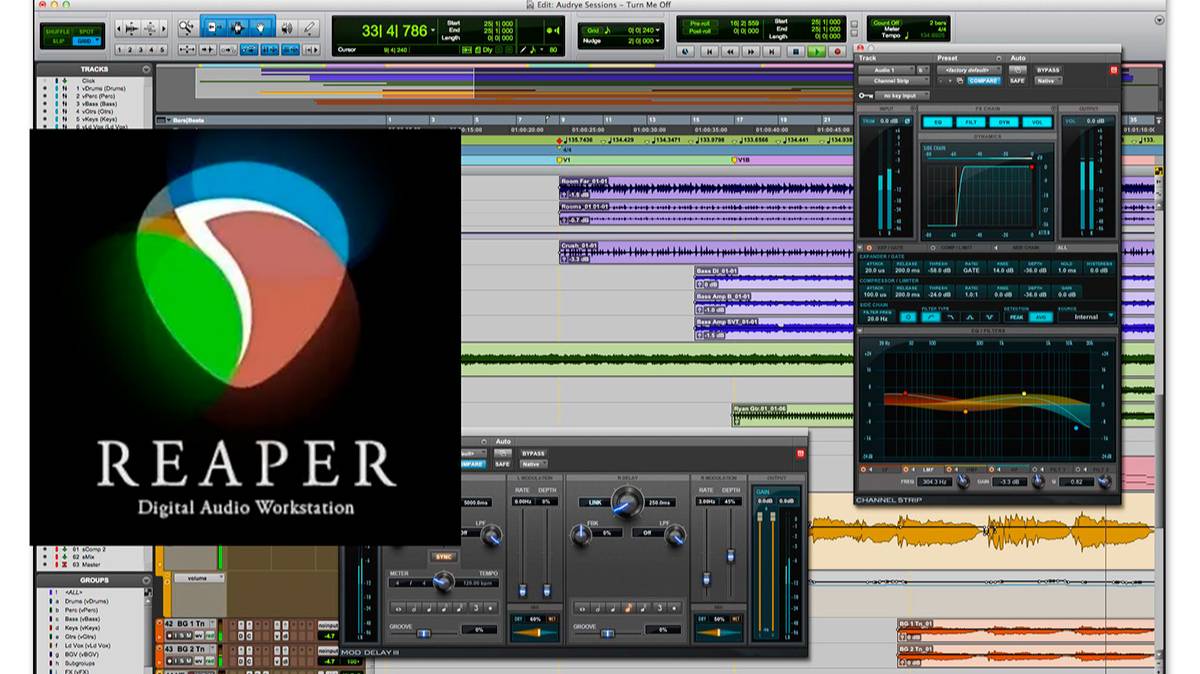Click the Stop button in the transport
Screen dimensions: 1200x674
tap(796, 51)
